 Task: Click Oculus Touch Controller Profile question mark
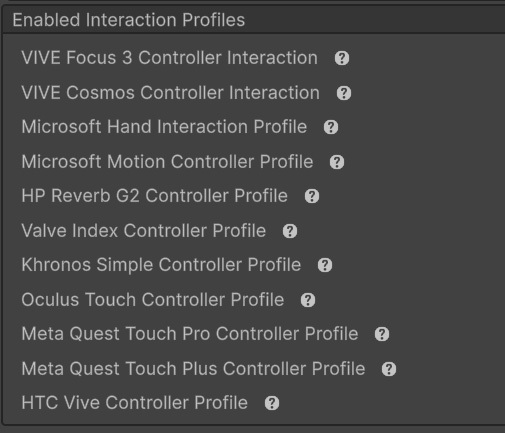tap(308, 300)
